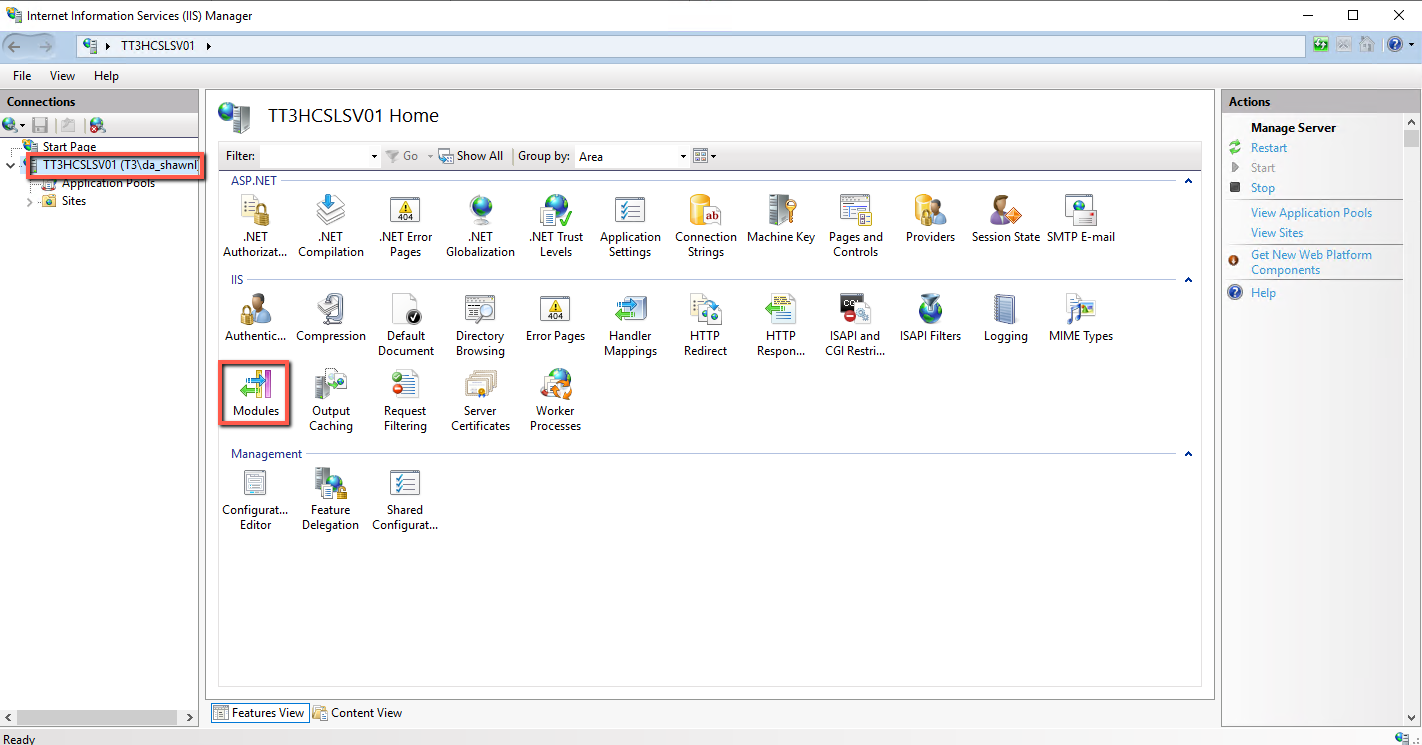Click the Back navigation arrow
This screenshot has width=1422, height=745.
15,46
